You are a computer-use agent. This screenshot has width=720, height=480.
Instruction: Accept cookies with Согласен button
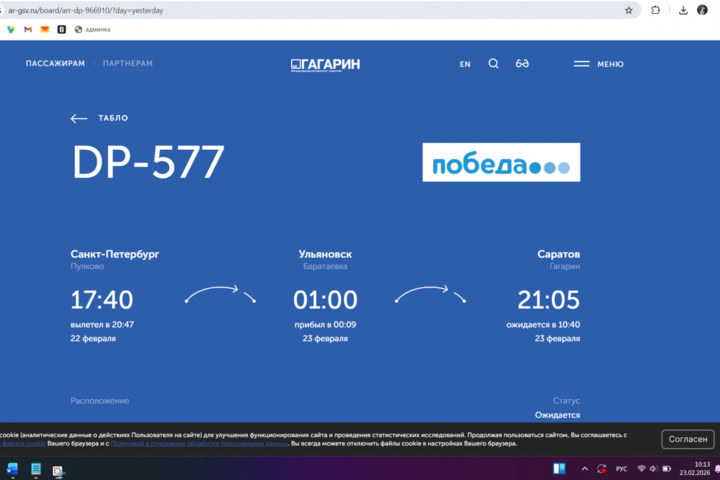688,439
